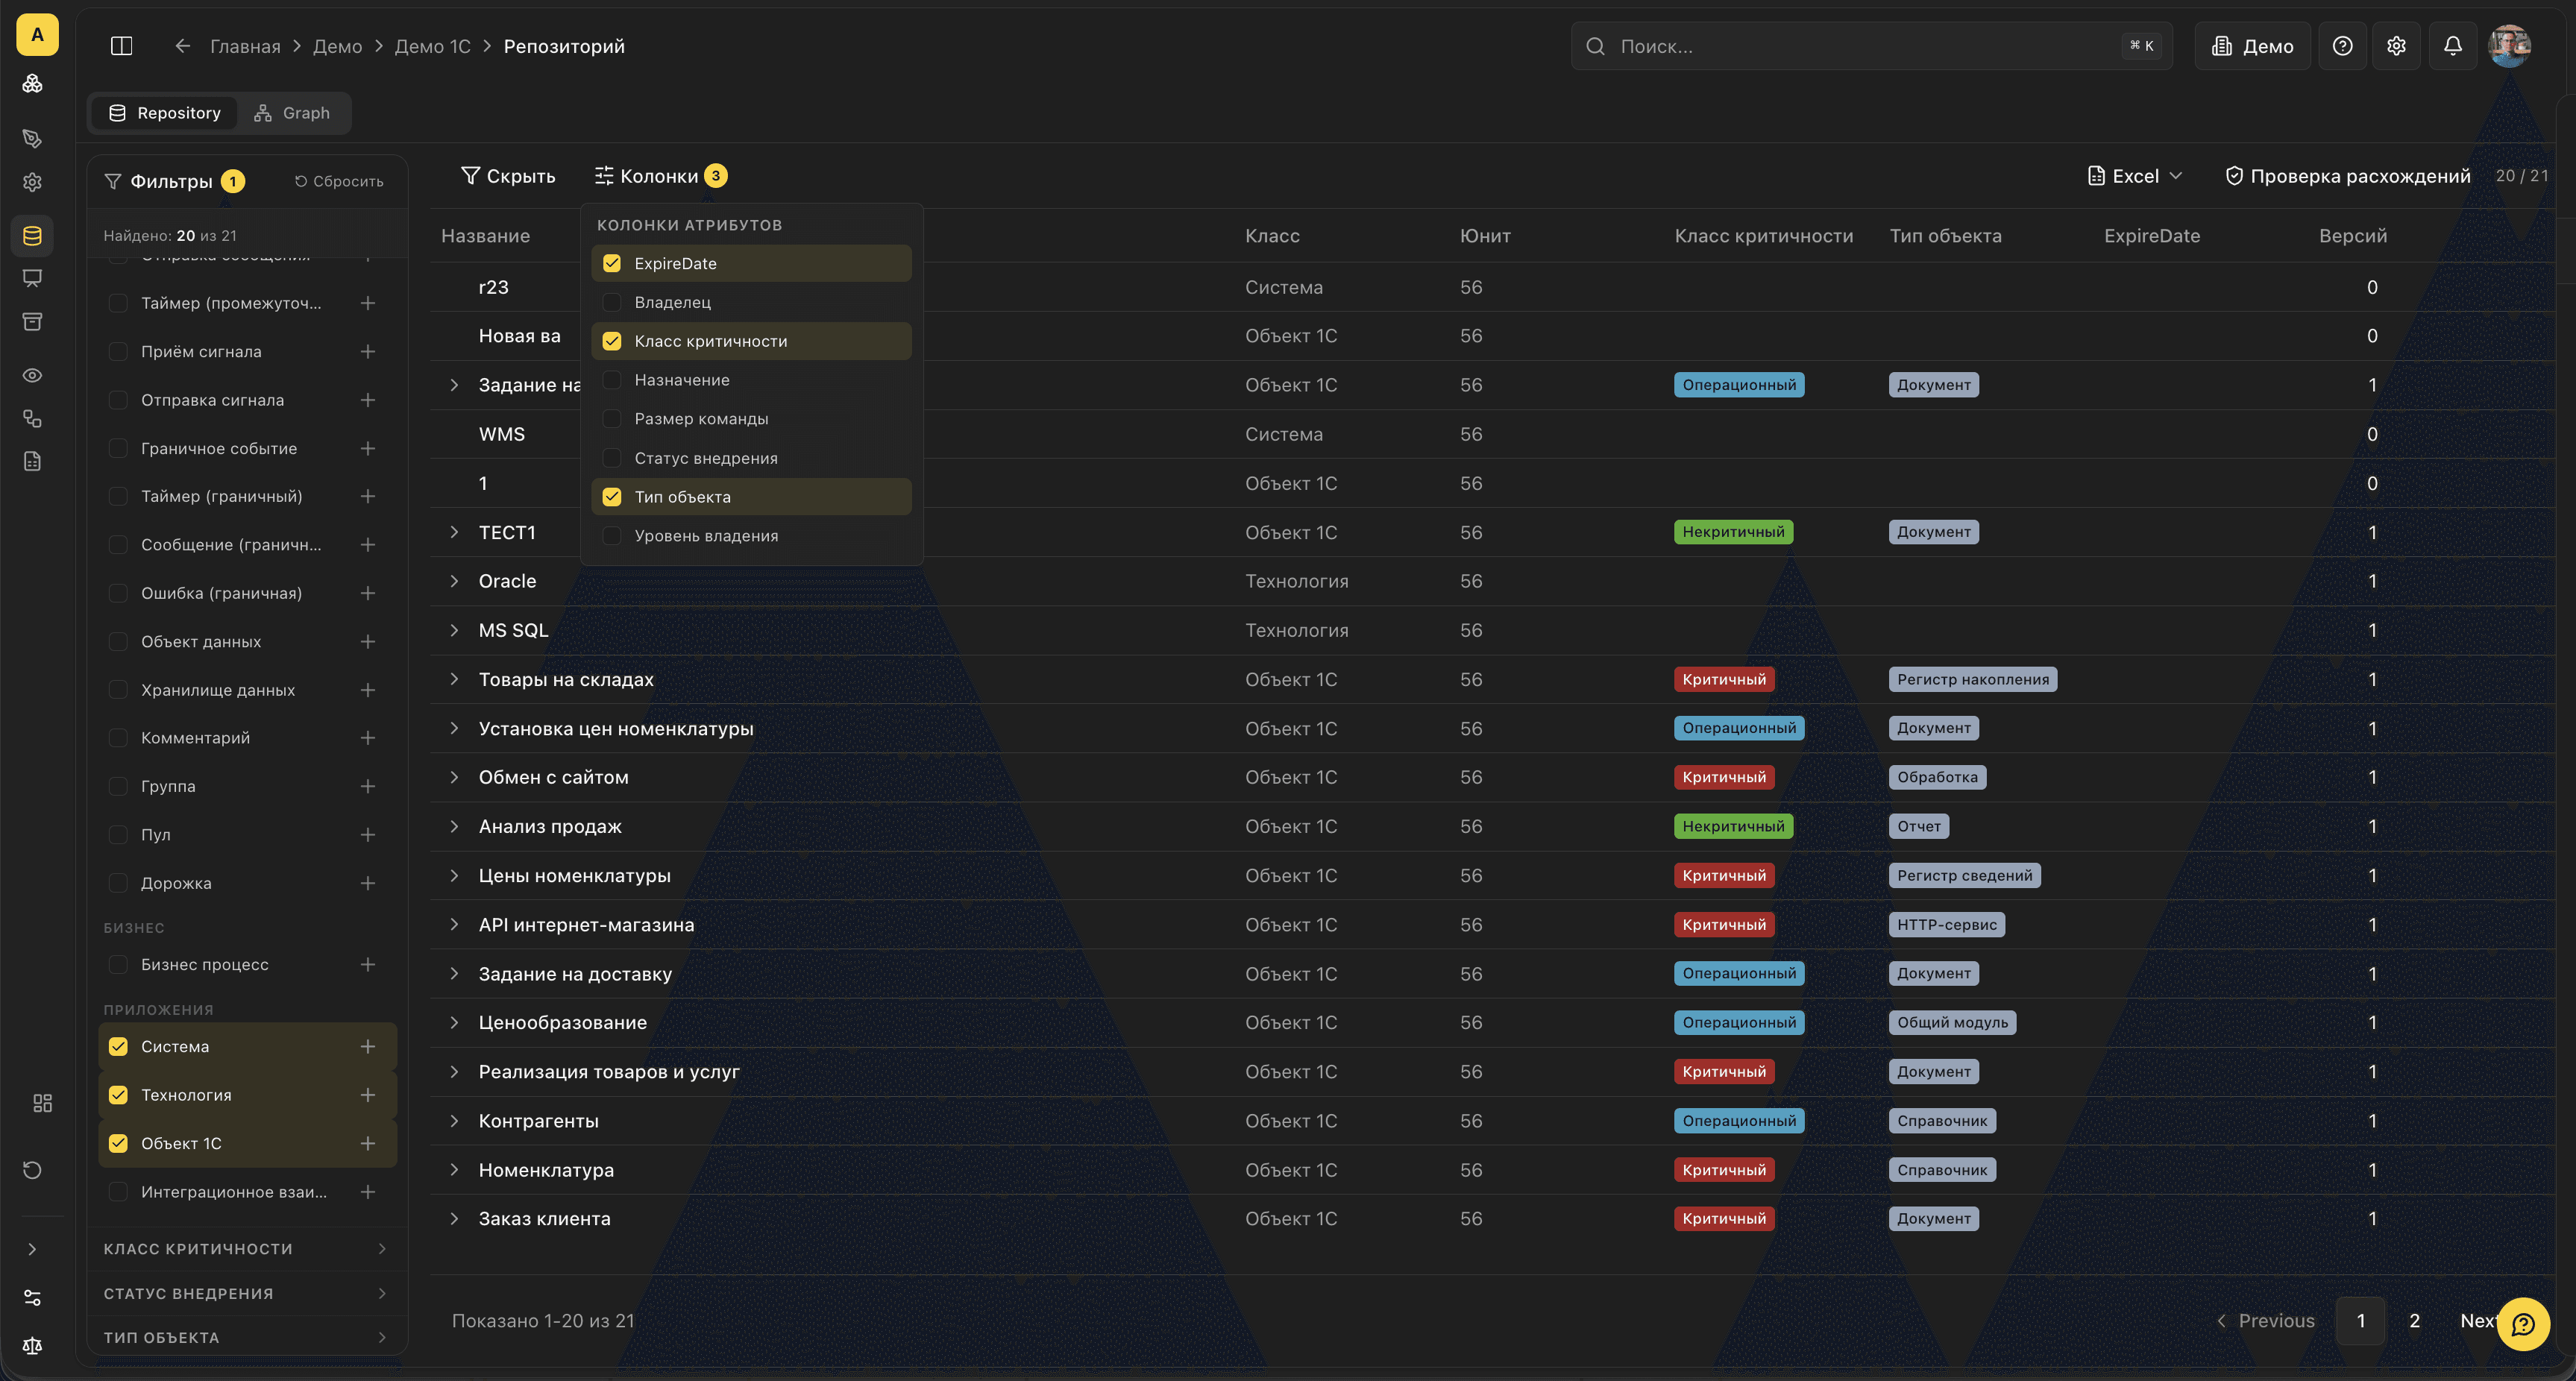
Task: Open Проверка расхождений
Action: click(x=2348, y=176)
